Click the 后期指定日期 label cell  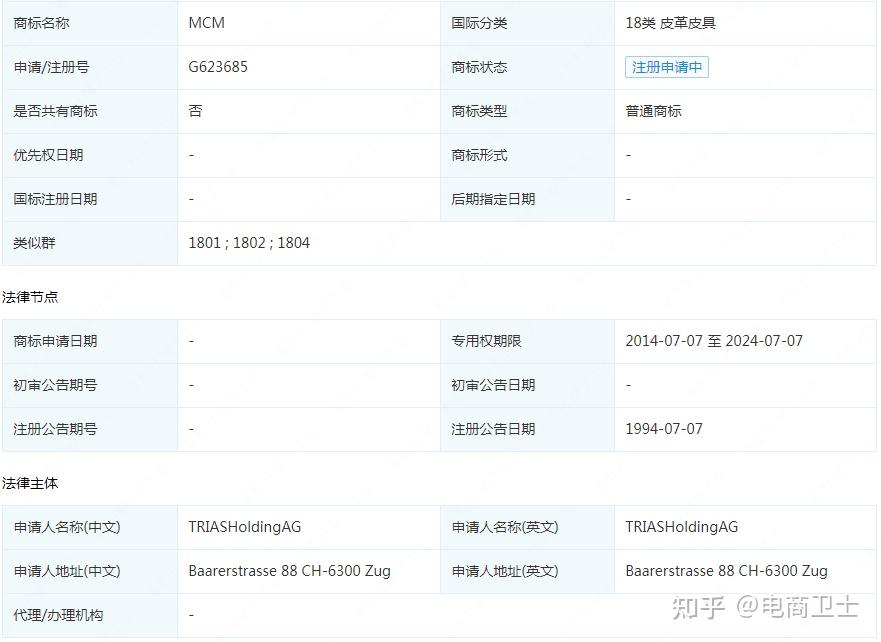pyautogui.click(x=527, y=199)
